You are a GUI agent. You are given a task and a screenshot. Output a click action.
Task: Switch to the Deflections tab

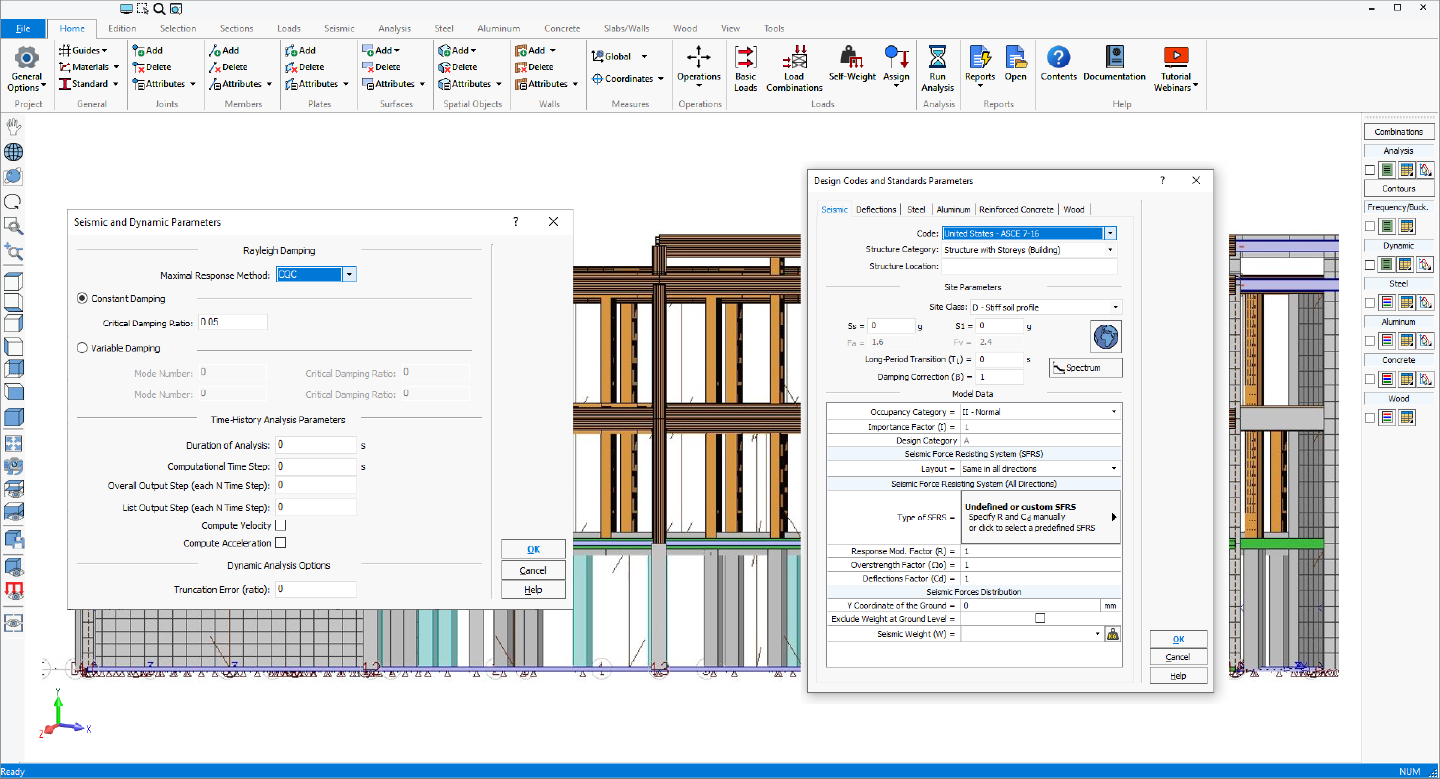click(x=876, y=209)
